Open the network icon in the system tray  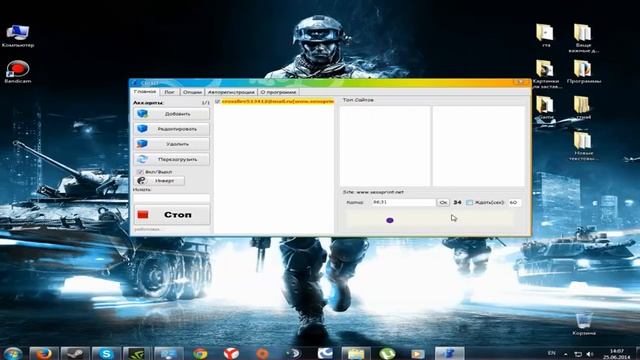(578, 354)
